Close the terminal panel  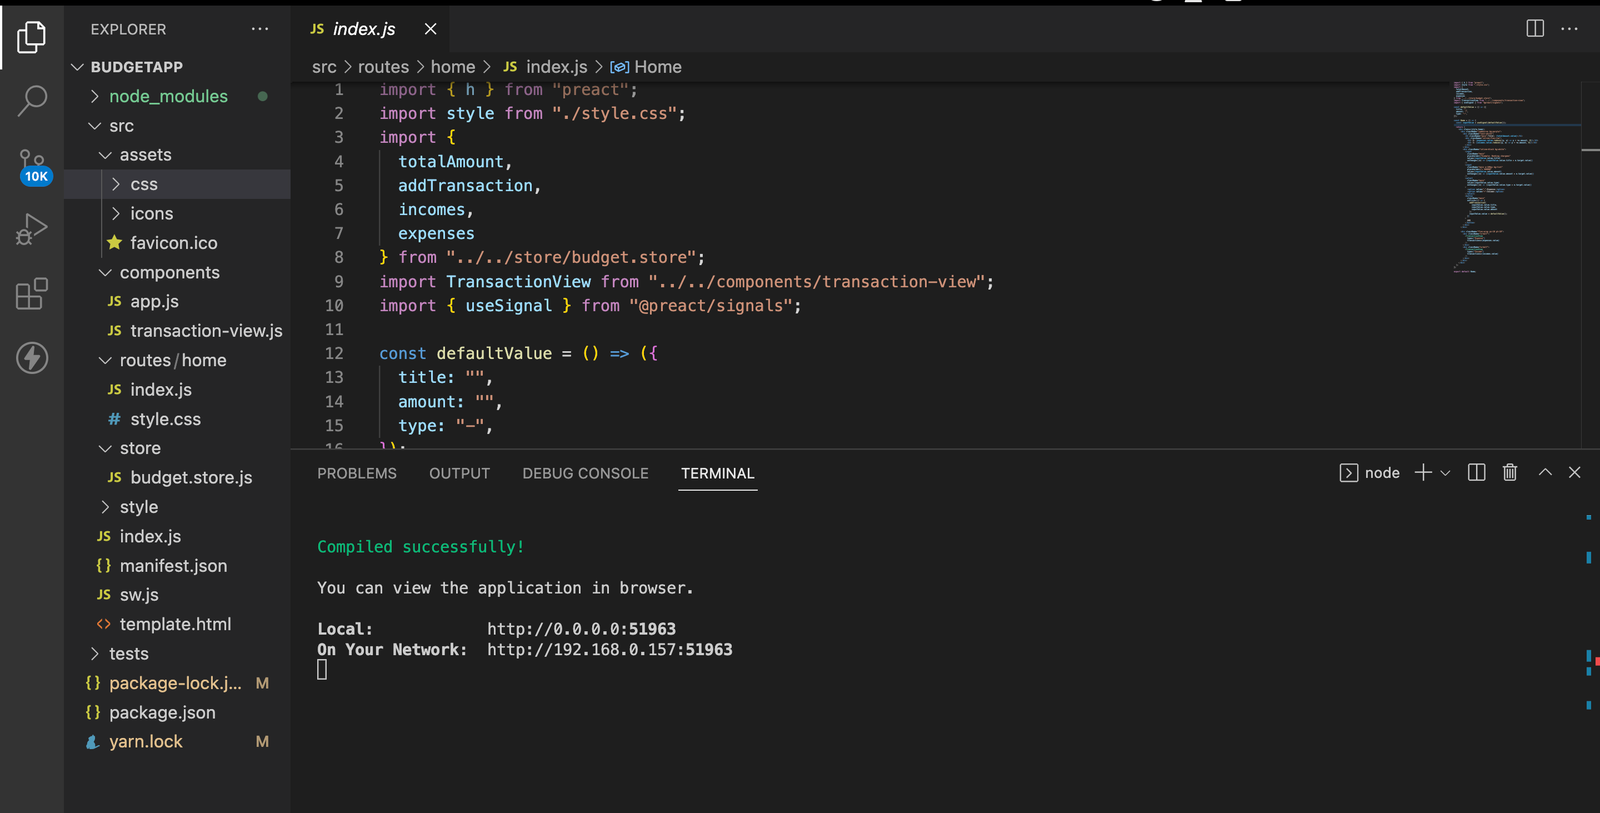[x=1575, y=473]
